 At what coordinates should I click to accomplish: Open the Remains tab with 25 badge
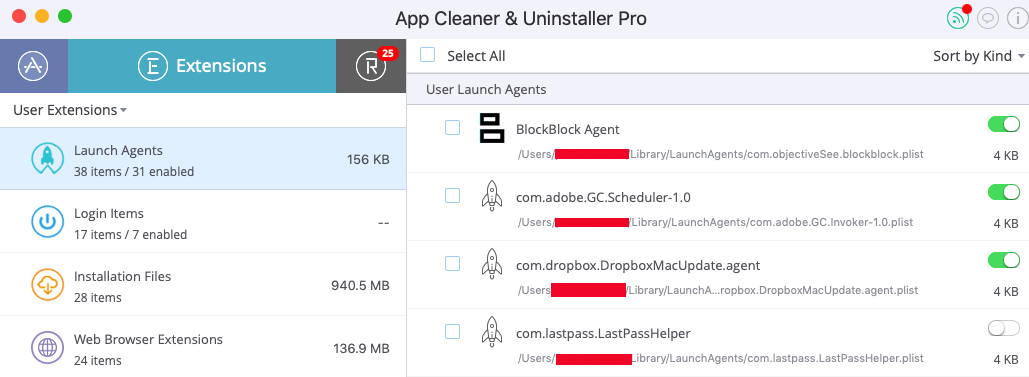click(371, 66)
